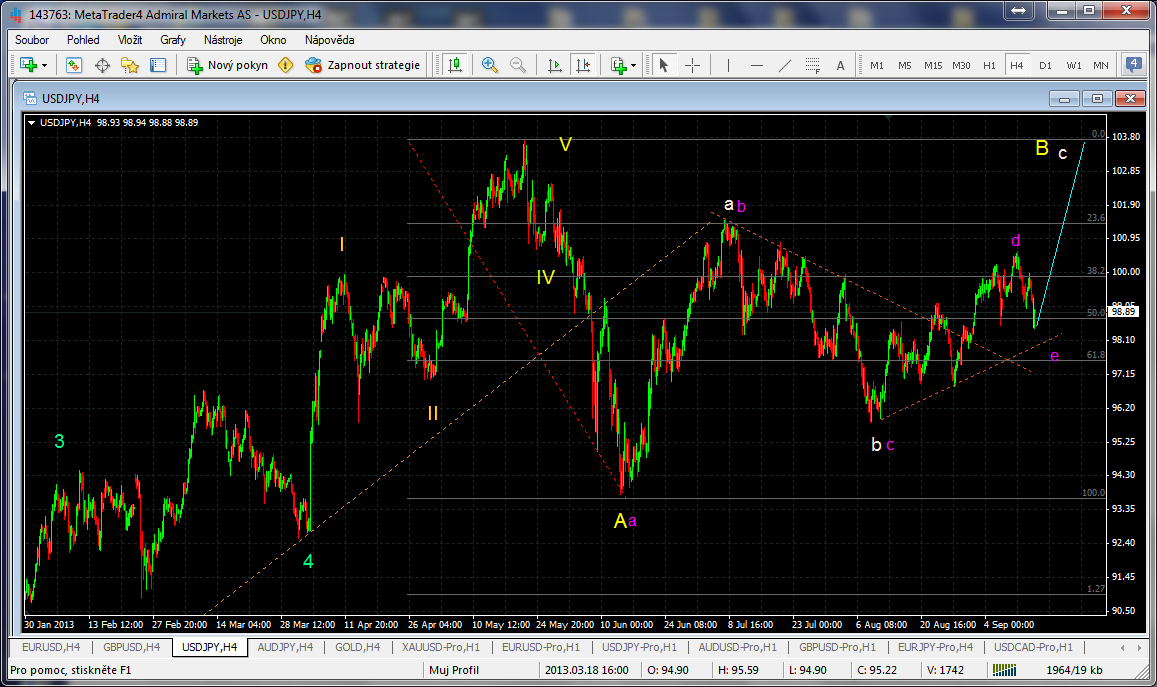Select the H4 timeframe button
The height and width of the screenshot is (687, 1157).
[1017, 65]
